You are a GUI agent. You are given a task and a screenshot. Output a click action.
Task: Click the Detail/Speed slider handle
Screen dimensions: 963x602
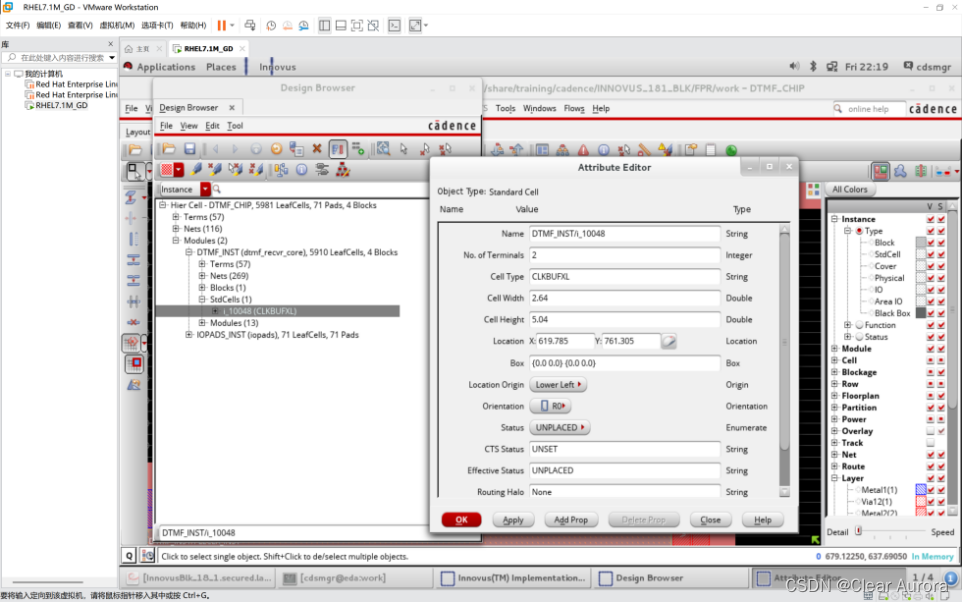858,531
